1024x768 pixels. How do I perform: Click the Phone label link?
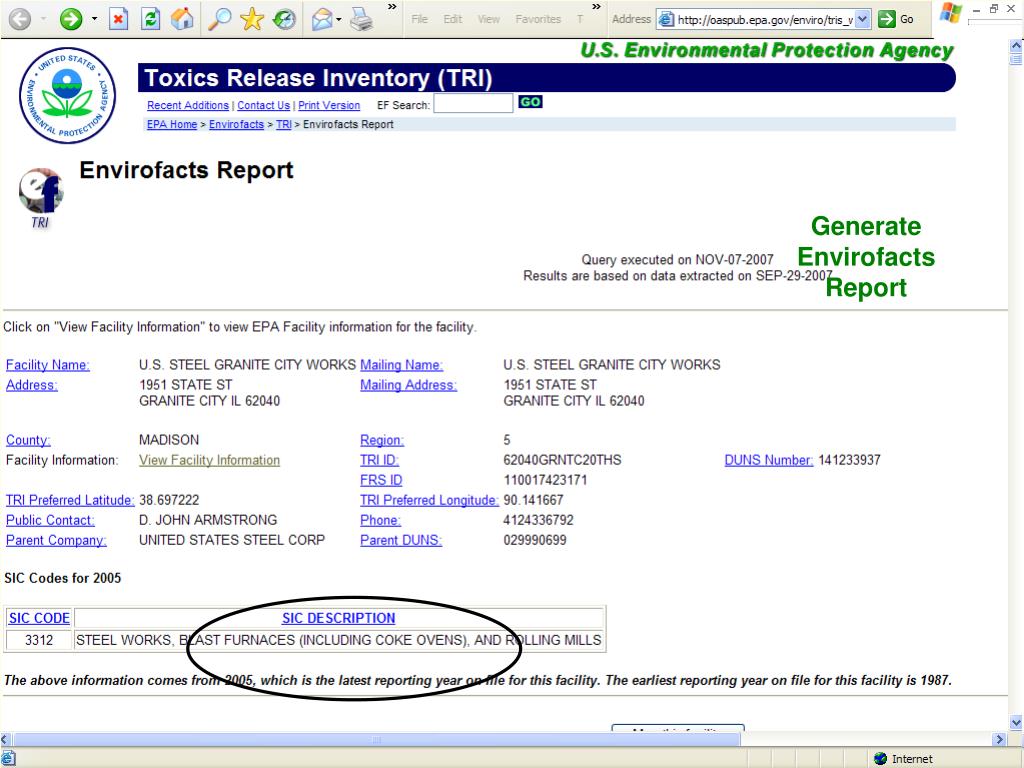(x=381, y=520)
